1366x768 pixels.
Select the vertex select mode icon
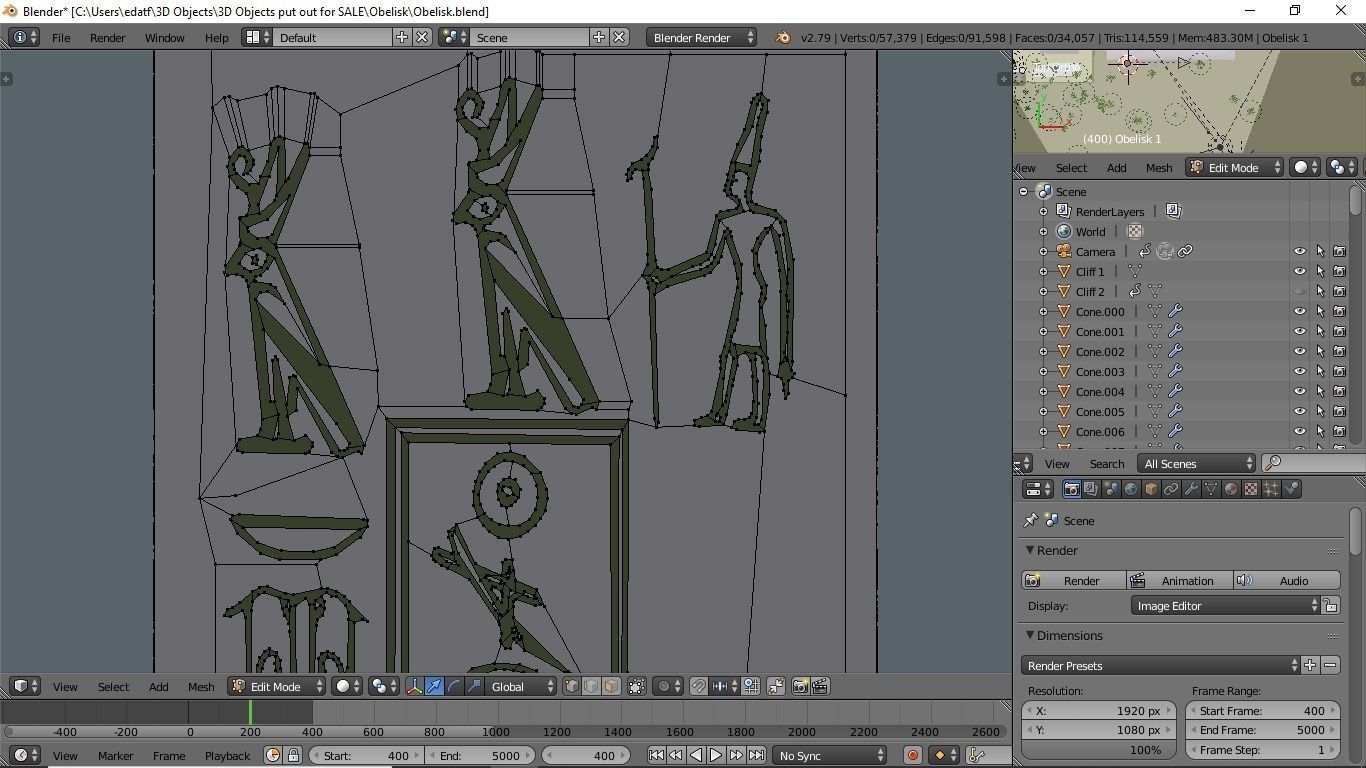click(572, 687)
